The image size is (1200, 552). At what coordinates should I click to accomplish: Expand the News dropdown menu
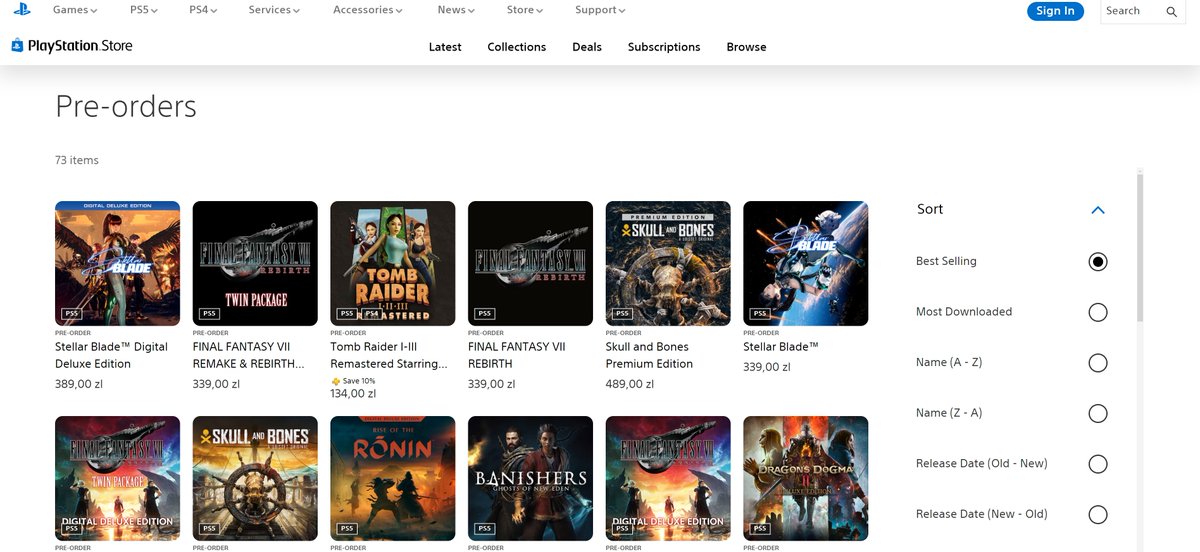tap(456, 10)
